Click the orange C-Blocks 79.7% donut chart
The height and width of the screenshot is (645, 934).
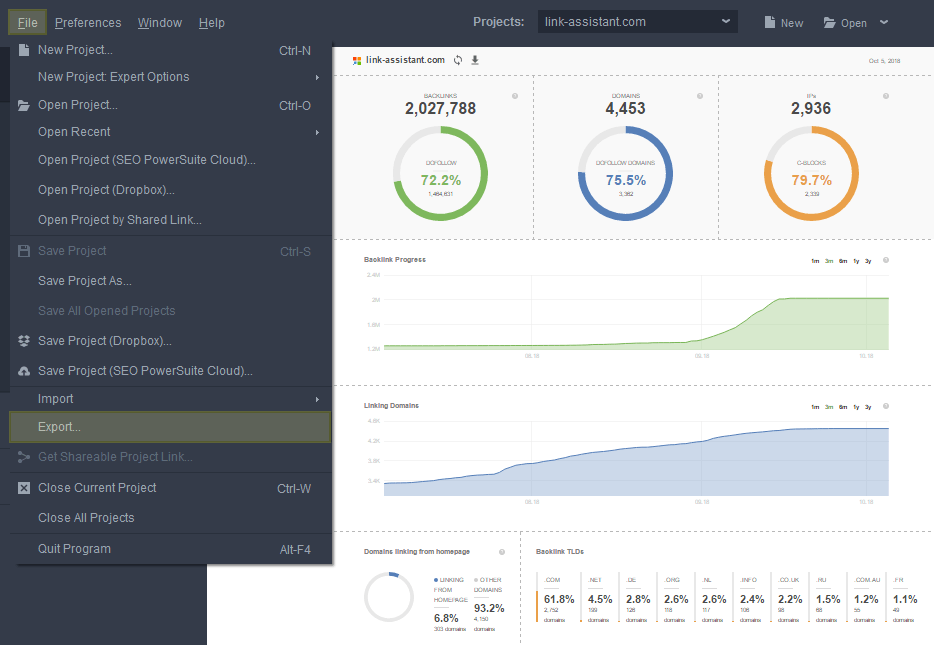(x=811, y=173)
